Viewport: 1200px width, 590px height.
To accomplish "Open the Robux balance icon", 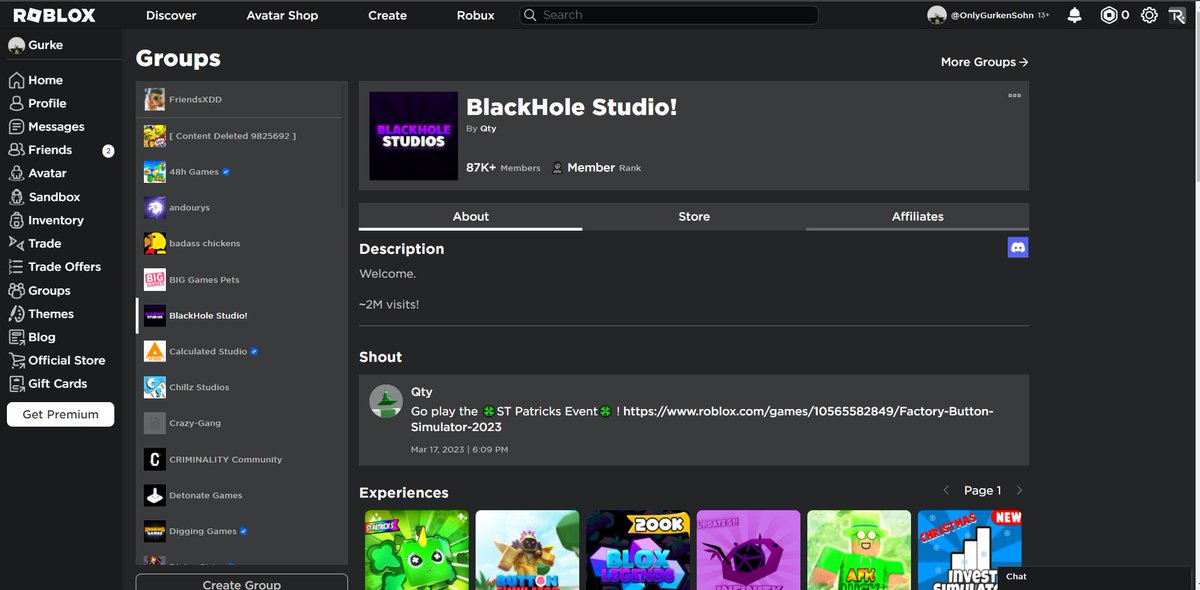I will 1108,15.
